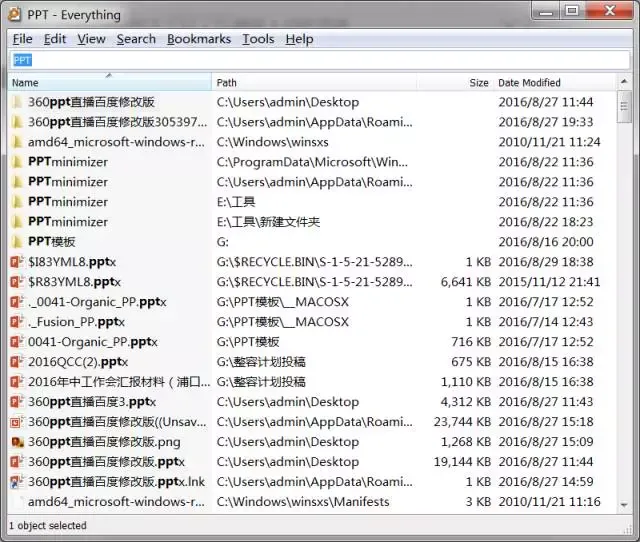Viewport: 640px width, 542px height.
Task: Select PPTminimizer folder icon in C:\ProgramData
Action: pyautogui.click(x=17, y=162)
